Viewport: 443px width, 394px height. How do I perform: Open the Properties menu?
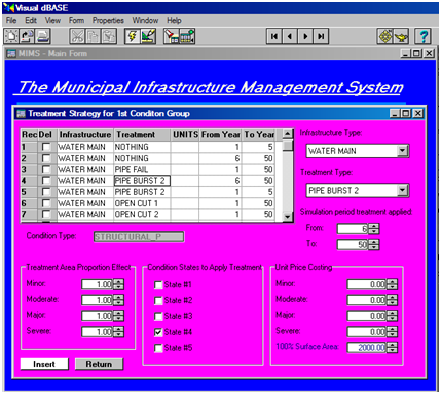[x=108, y=21]
